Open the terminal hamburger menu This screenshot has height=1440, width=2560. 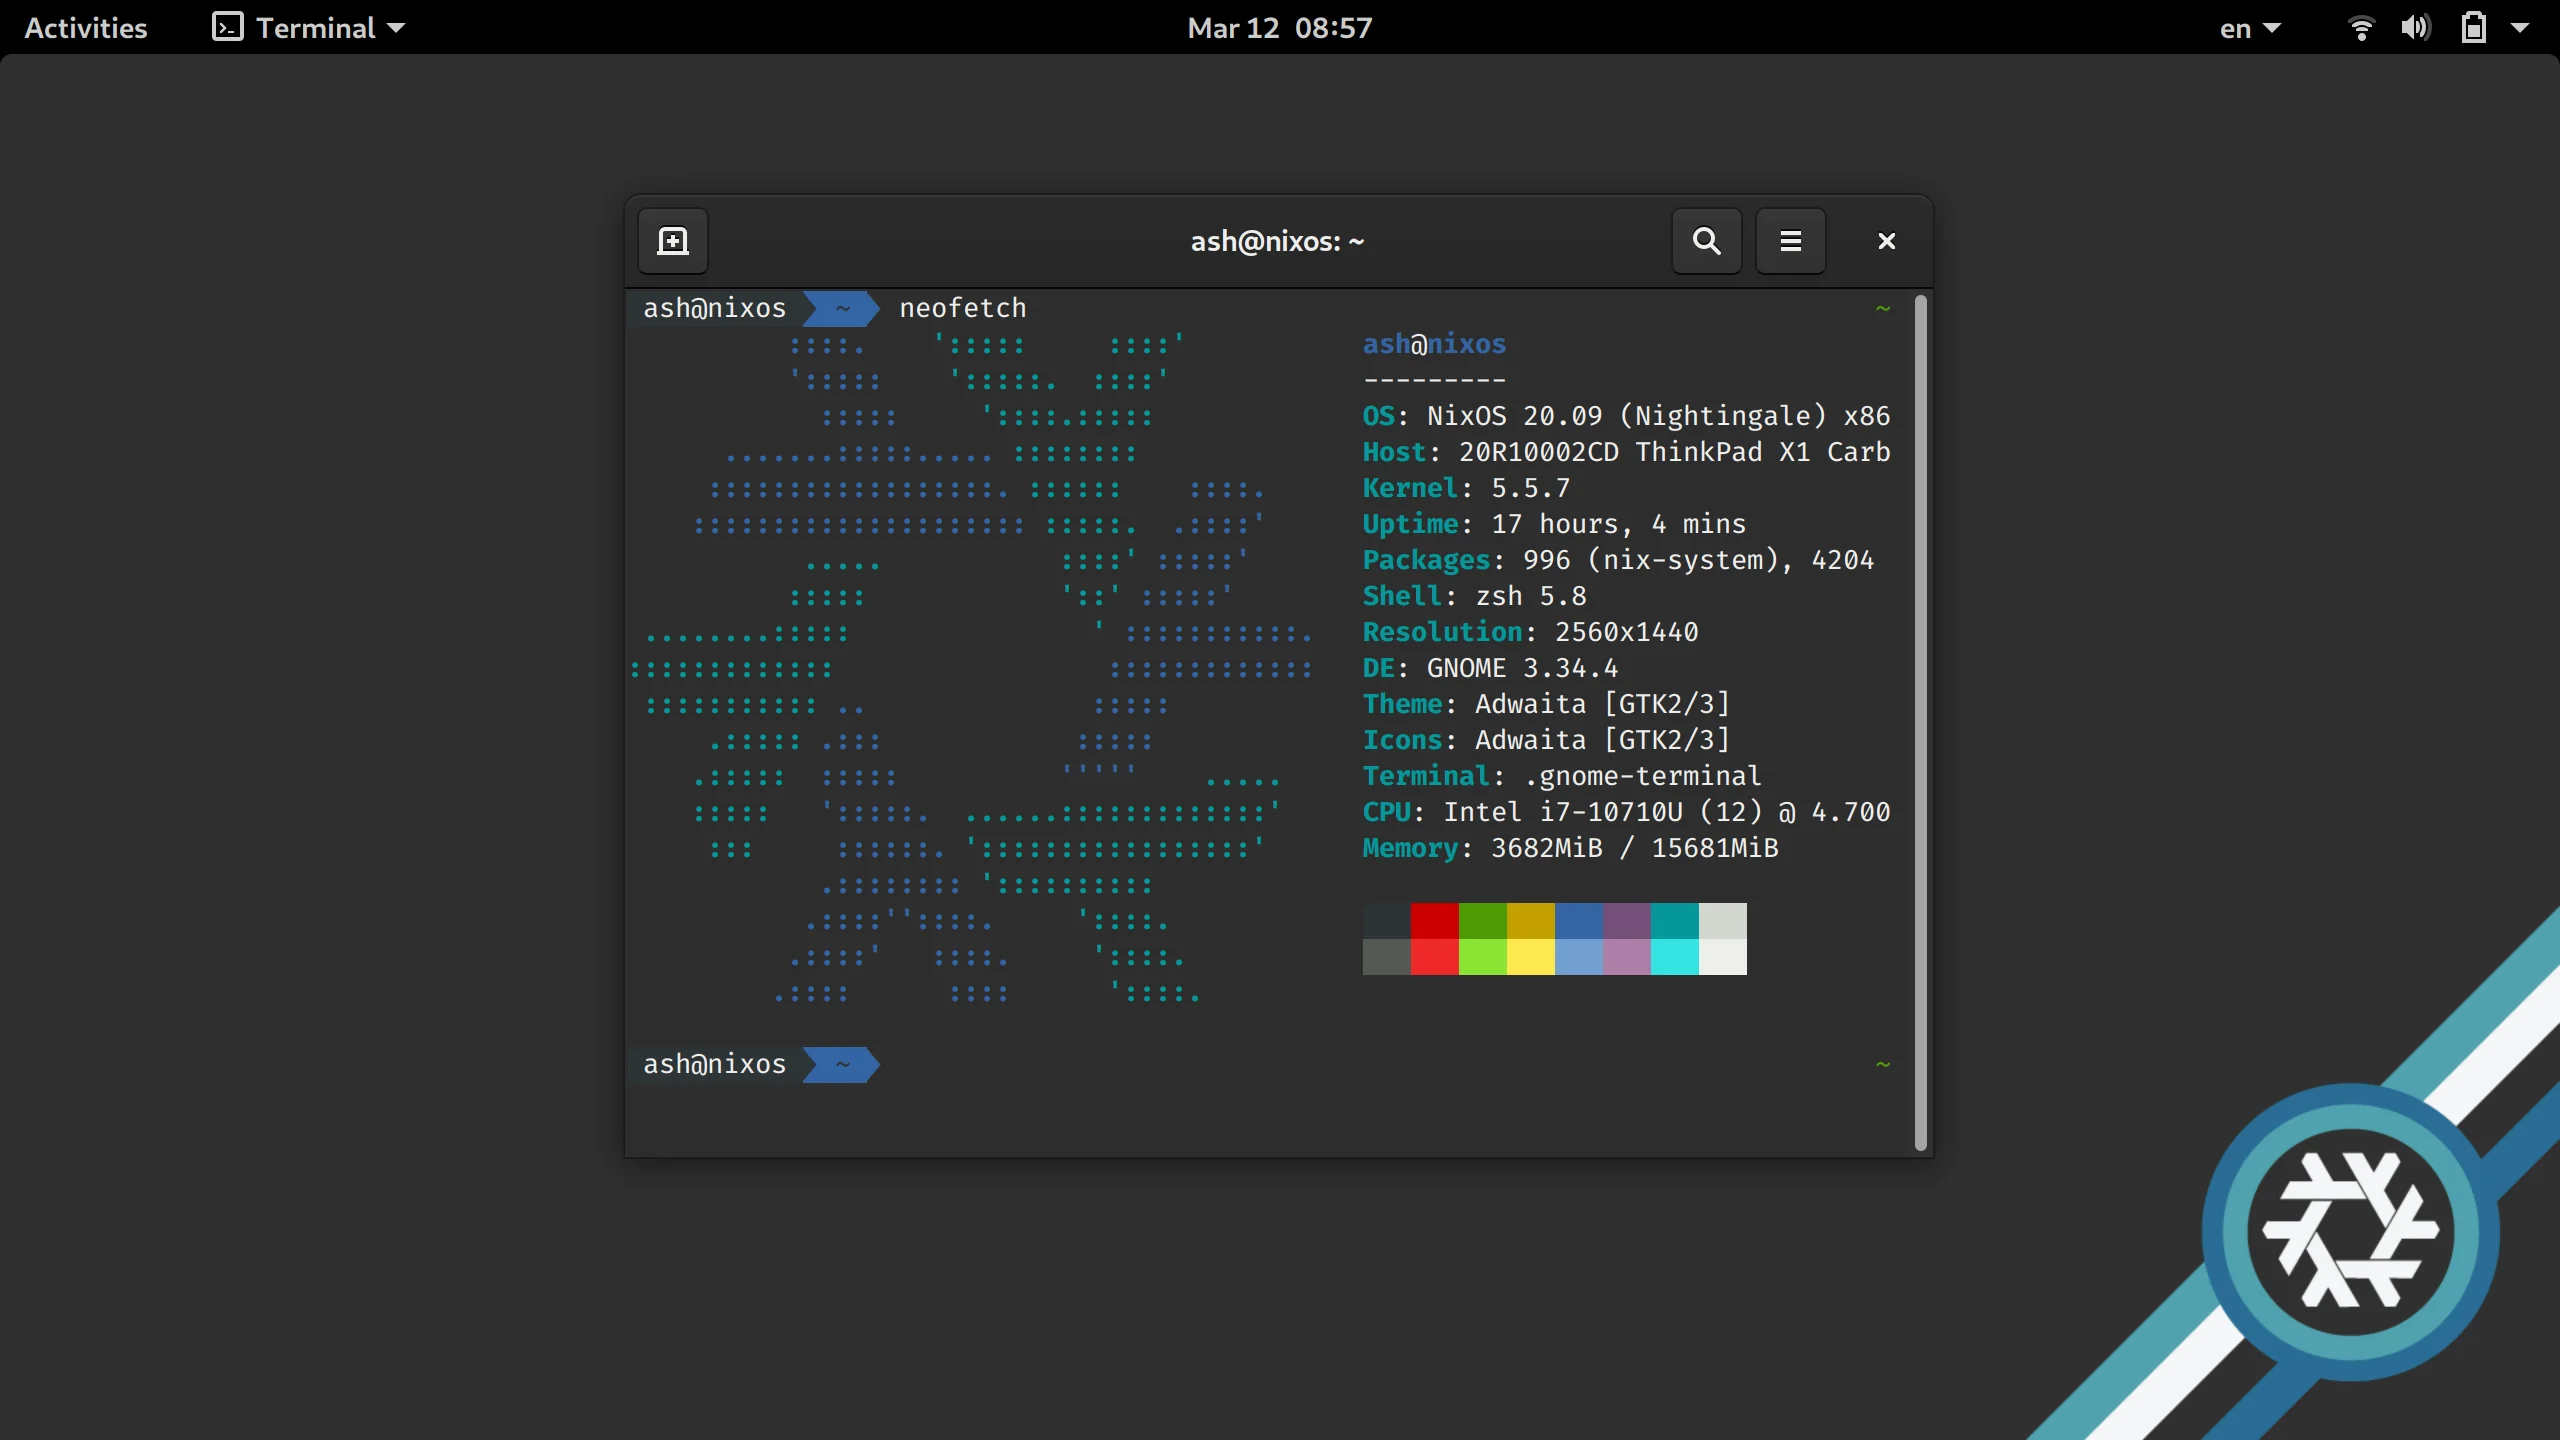(x=1791, y=241)
